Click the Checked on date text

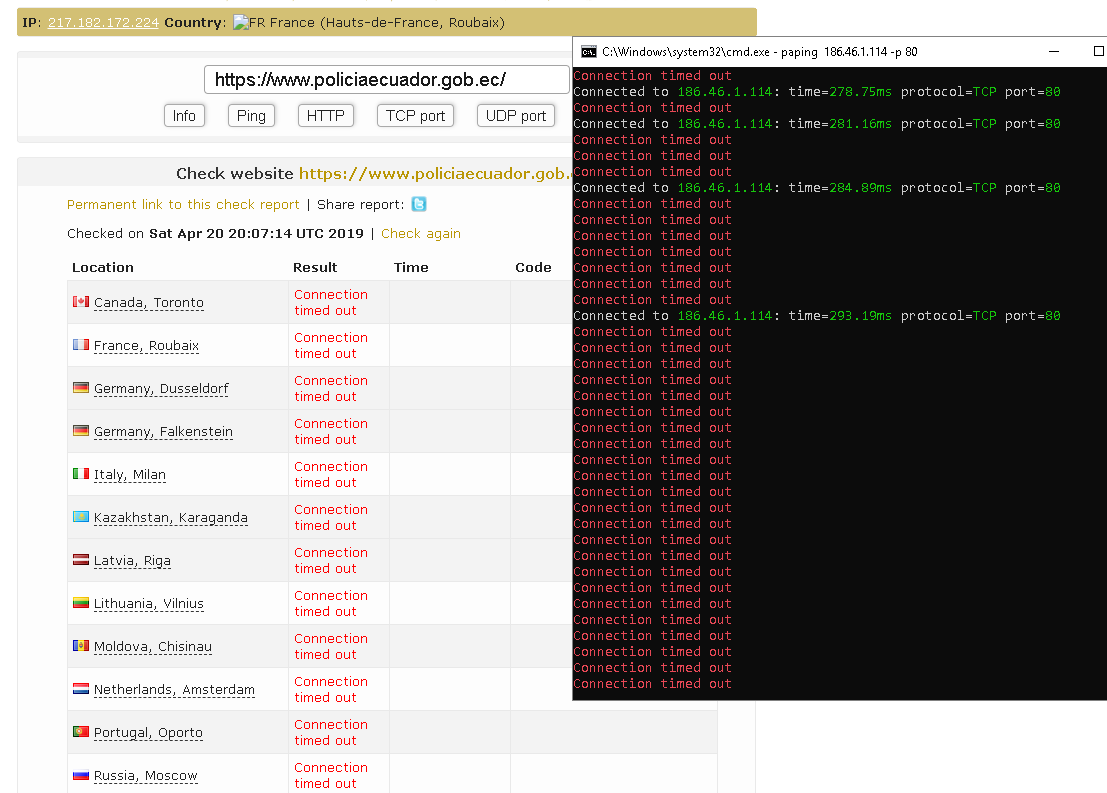click(215, 234)
